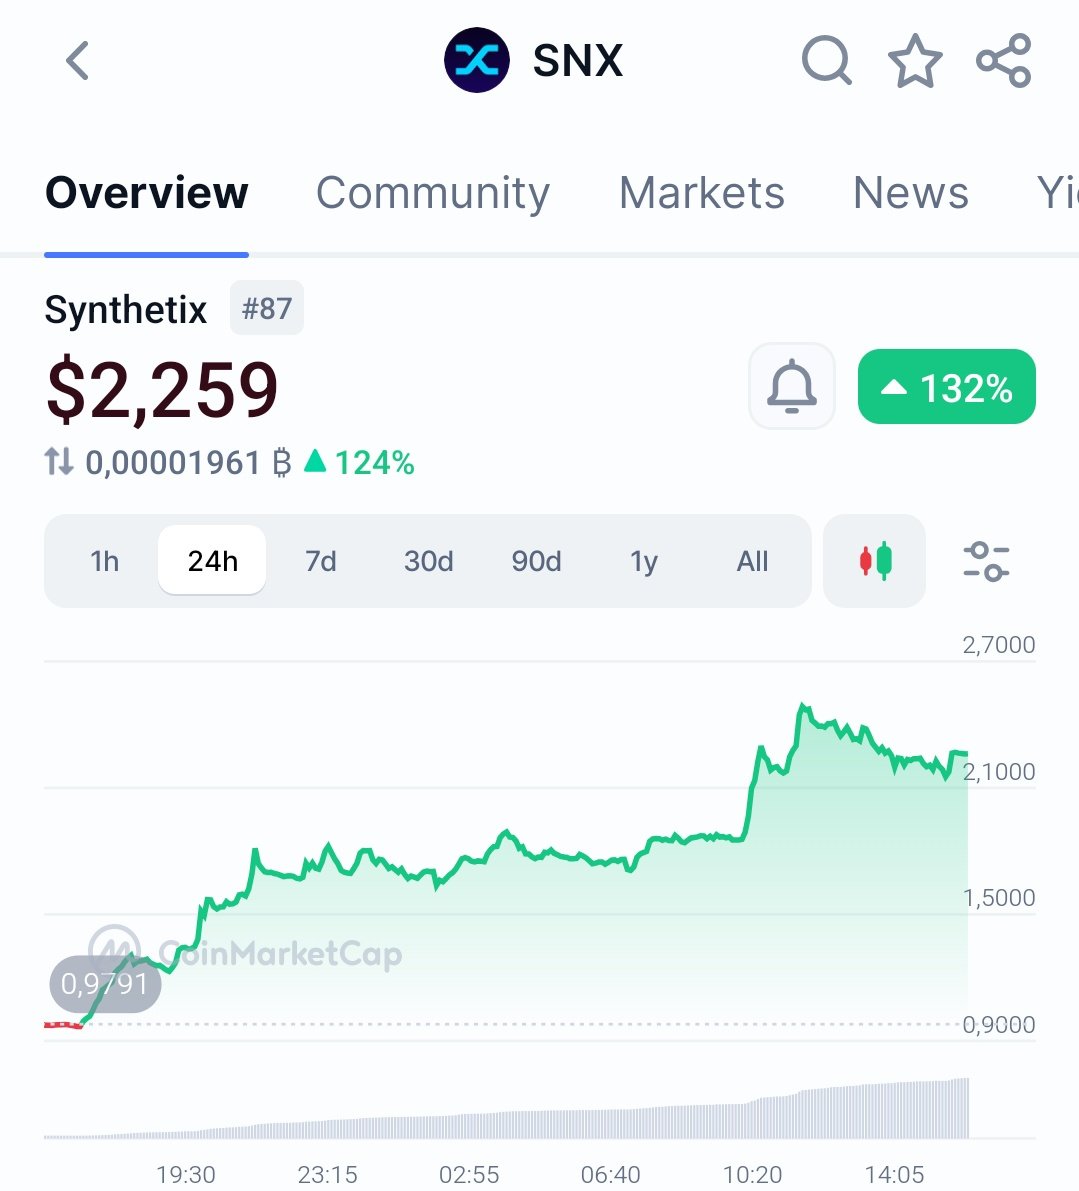The height and width of the screenshot is (1191, 1079).
Task: Select the 1h time range
Action: (x=104, y=561)
